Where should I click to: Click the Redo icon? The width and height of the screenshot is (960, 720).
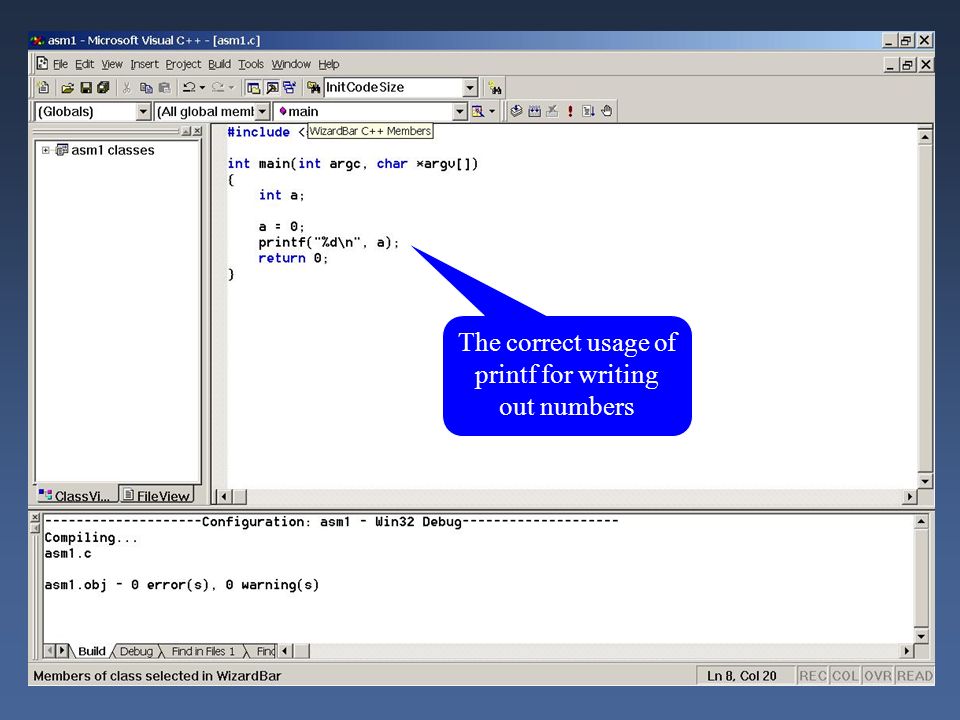(x=218, y=88)
